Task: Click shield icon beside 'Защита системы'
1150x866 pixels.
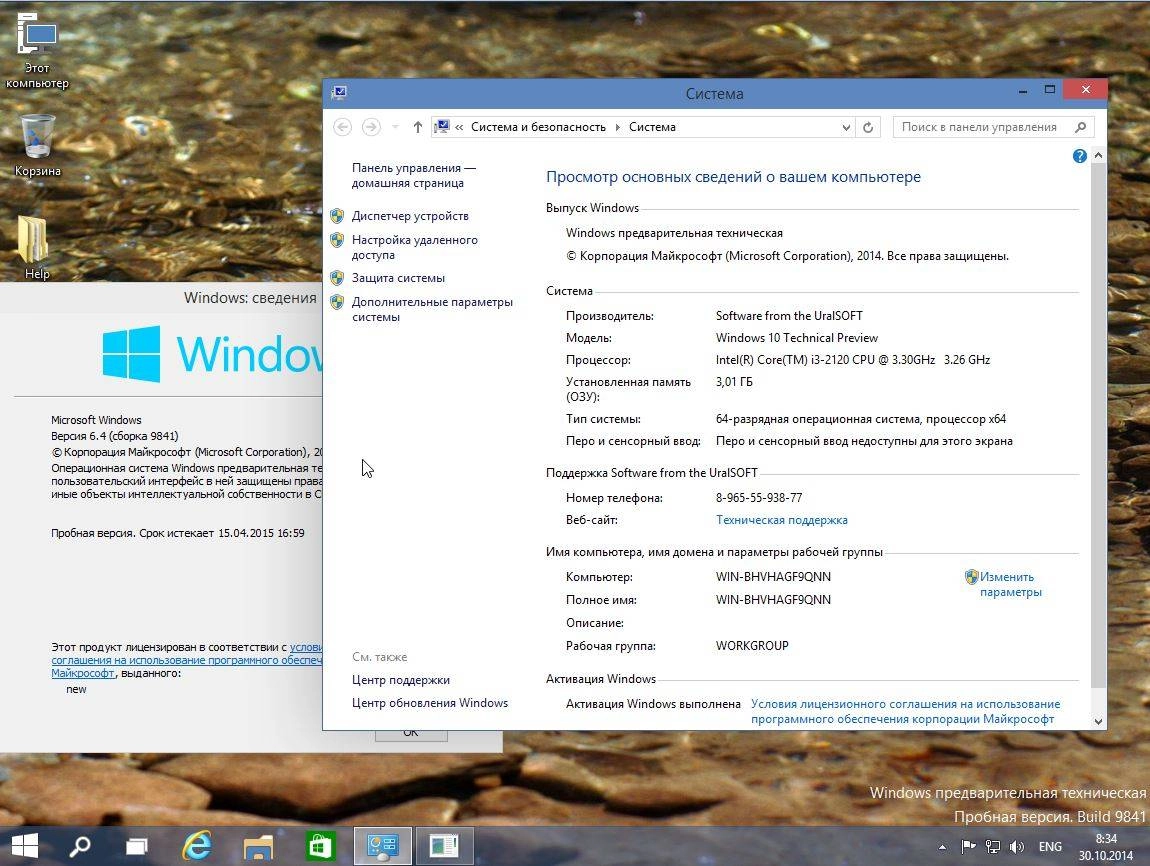Action: [337, 278]
